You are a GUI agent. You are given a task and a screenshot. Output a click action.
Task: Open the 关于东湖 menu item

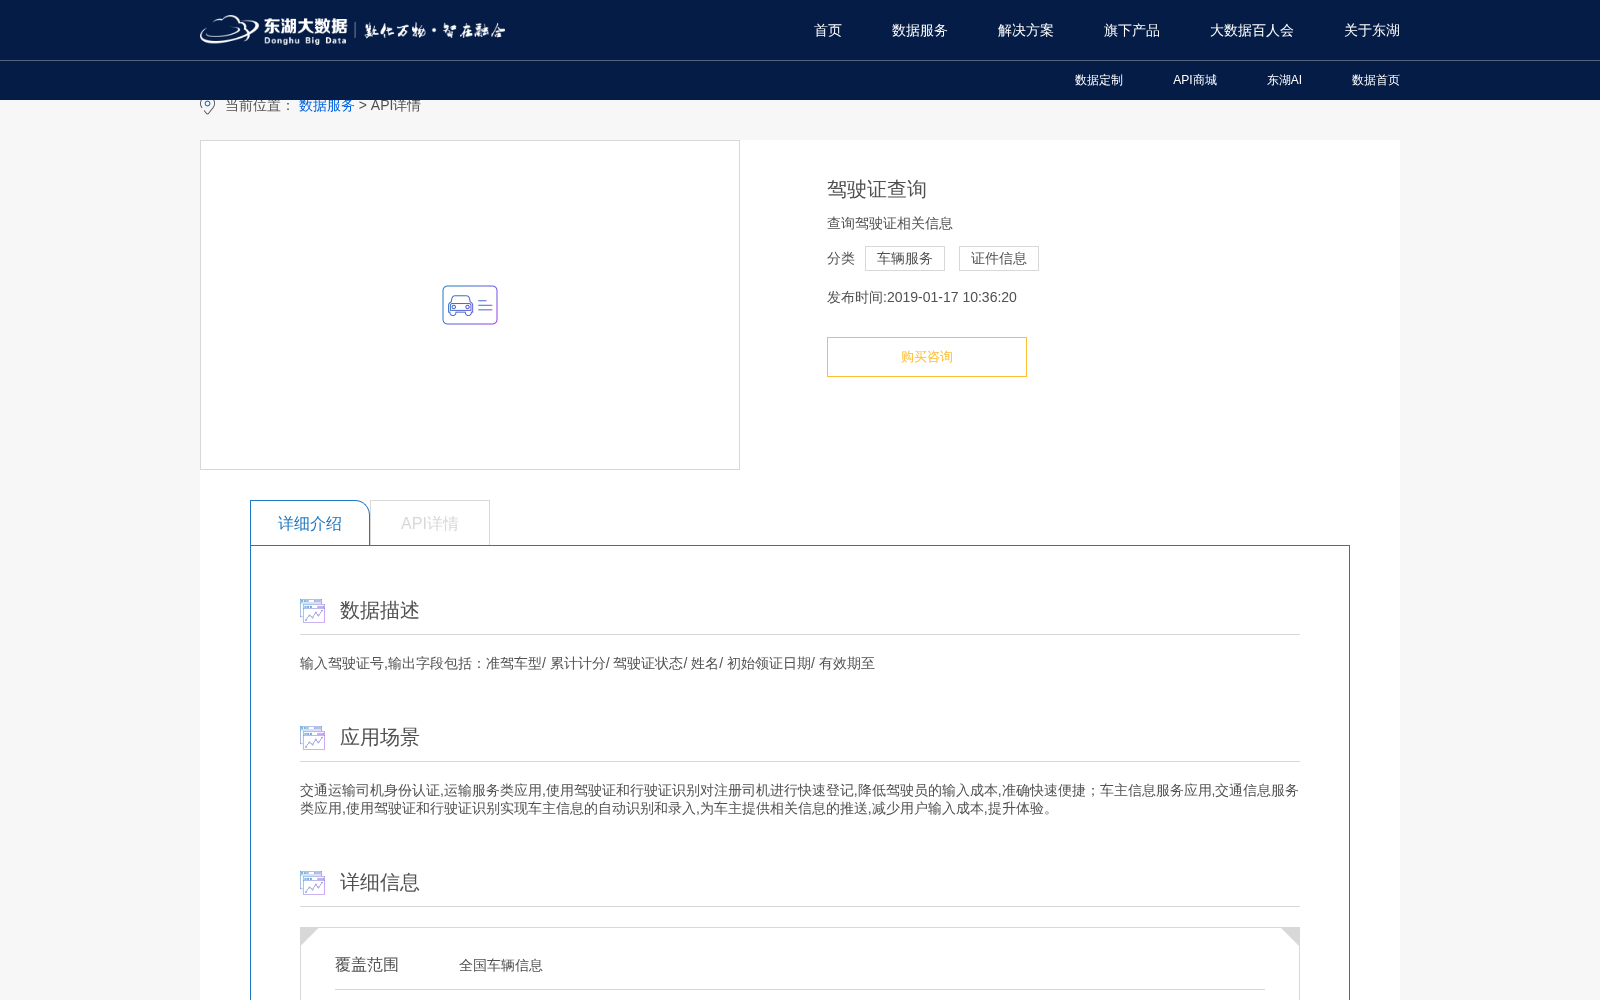(x=1372, y=30)
